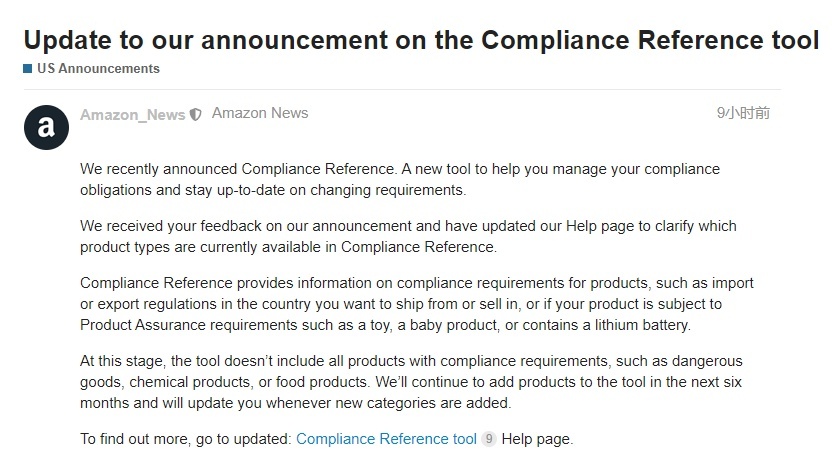Screen dimensions: 832x455
Task: Click the paragraph starting 'Compliance Reference provides information'
Action: point(417,304)
